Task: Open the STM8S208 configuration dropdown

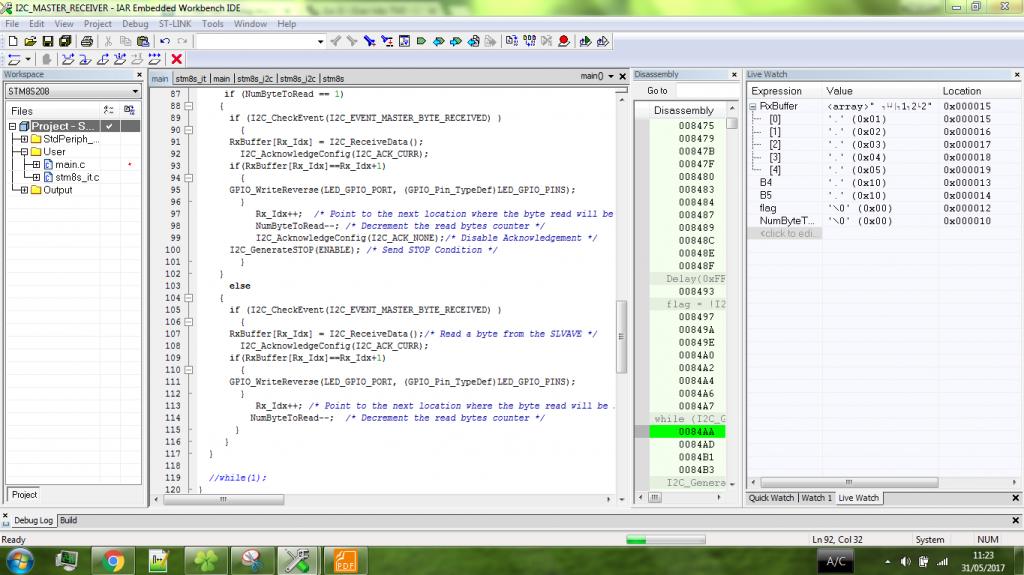Action: pos(134,91)
